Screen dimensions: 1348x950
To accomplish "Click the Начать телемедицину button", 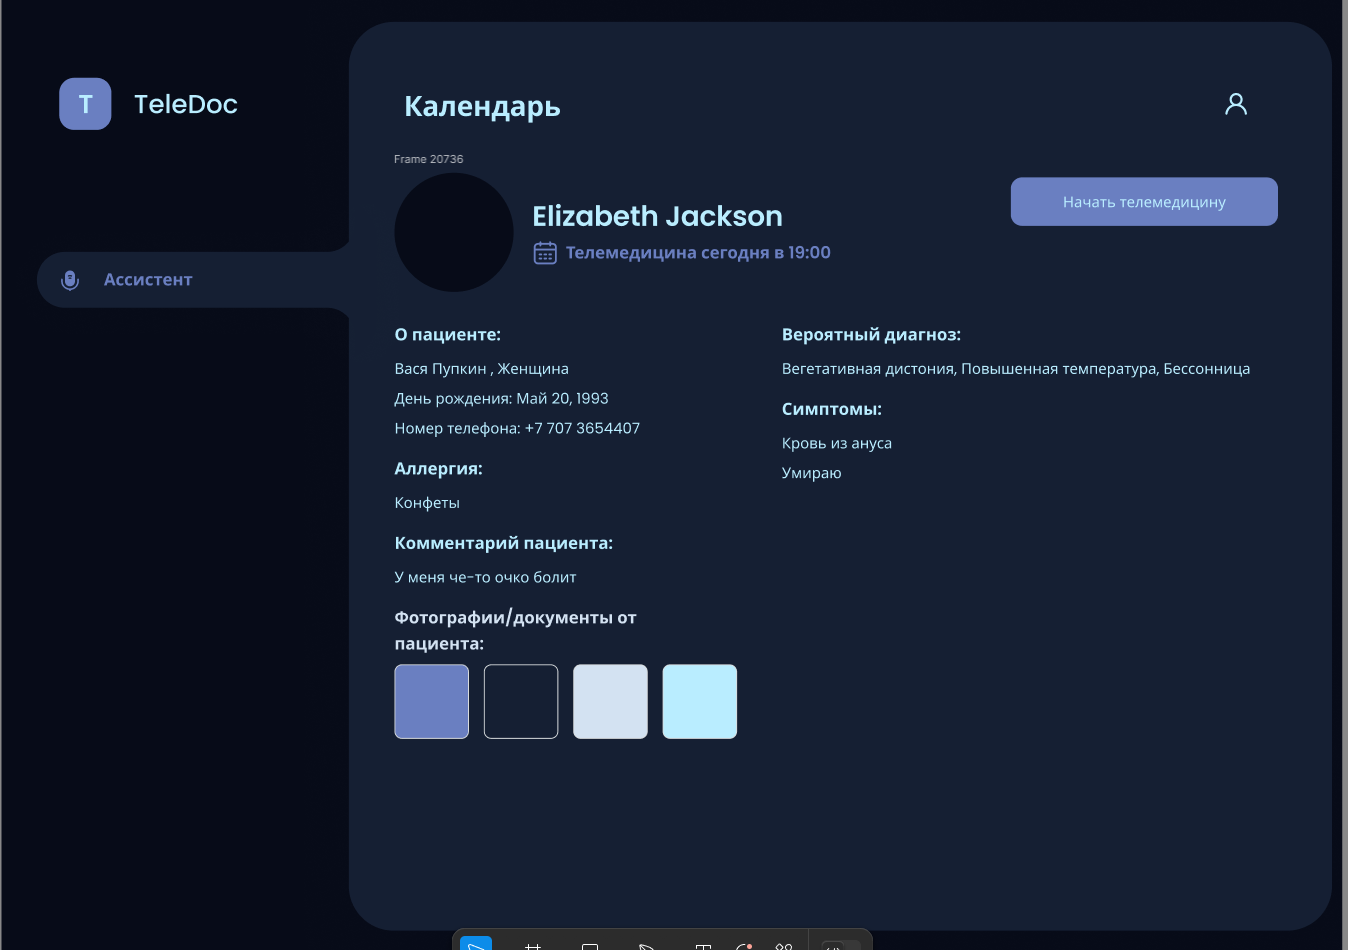I will pos(1144,202).
